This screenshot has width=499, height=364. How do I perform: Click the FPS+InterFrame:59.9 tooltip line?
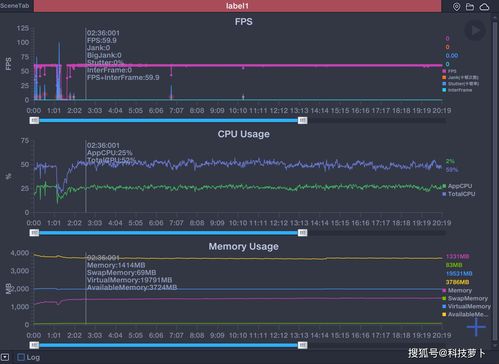pos(123,78)
